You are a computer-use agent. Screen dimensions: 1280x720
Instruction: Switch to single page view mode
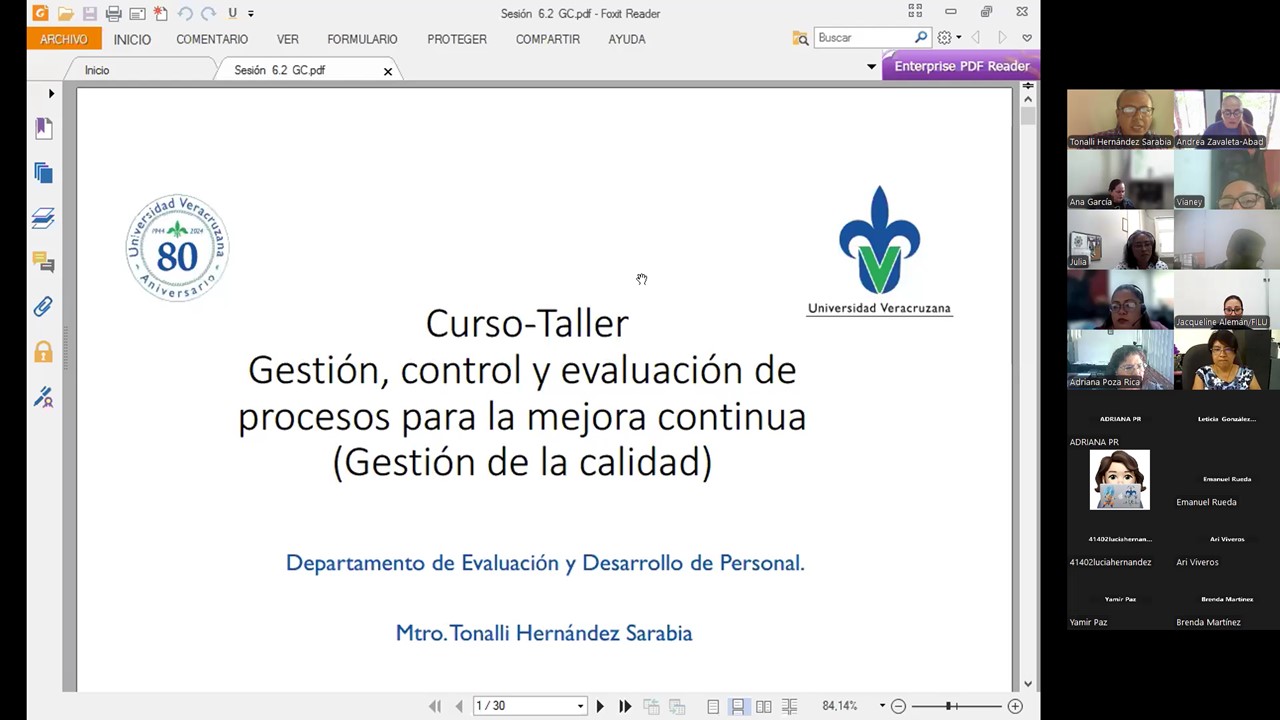(713, 706)
